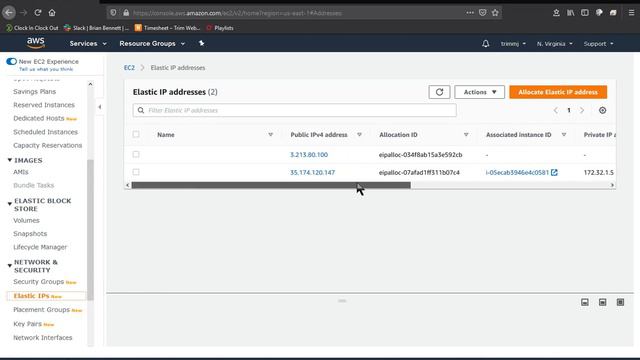Check the row for 35.174.120.147

coord(136,172)
